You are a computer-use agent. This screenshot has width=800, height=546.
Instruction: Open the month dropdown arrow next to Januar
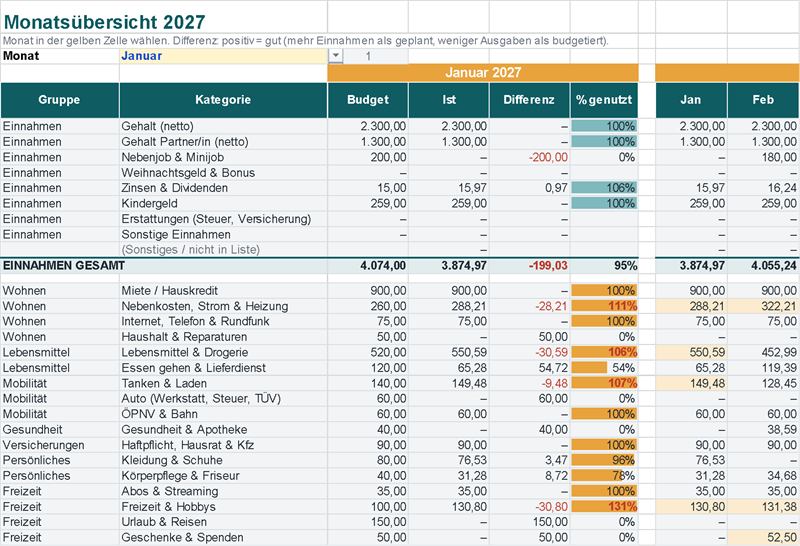click(x=335, y=56)
